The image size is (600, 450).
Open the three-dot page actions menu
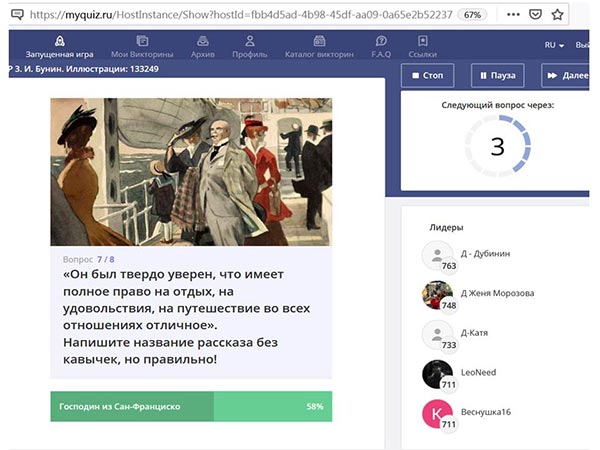point(513,15)
